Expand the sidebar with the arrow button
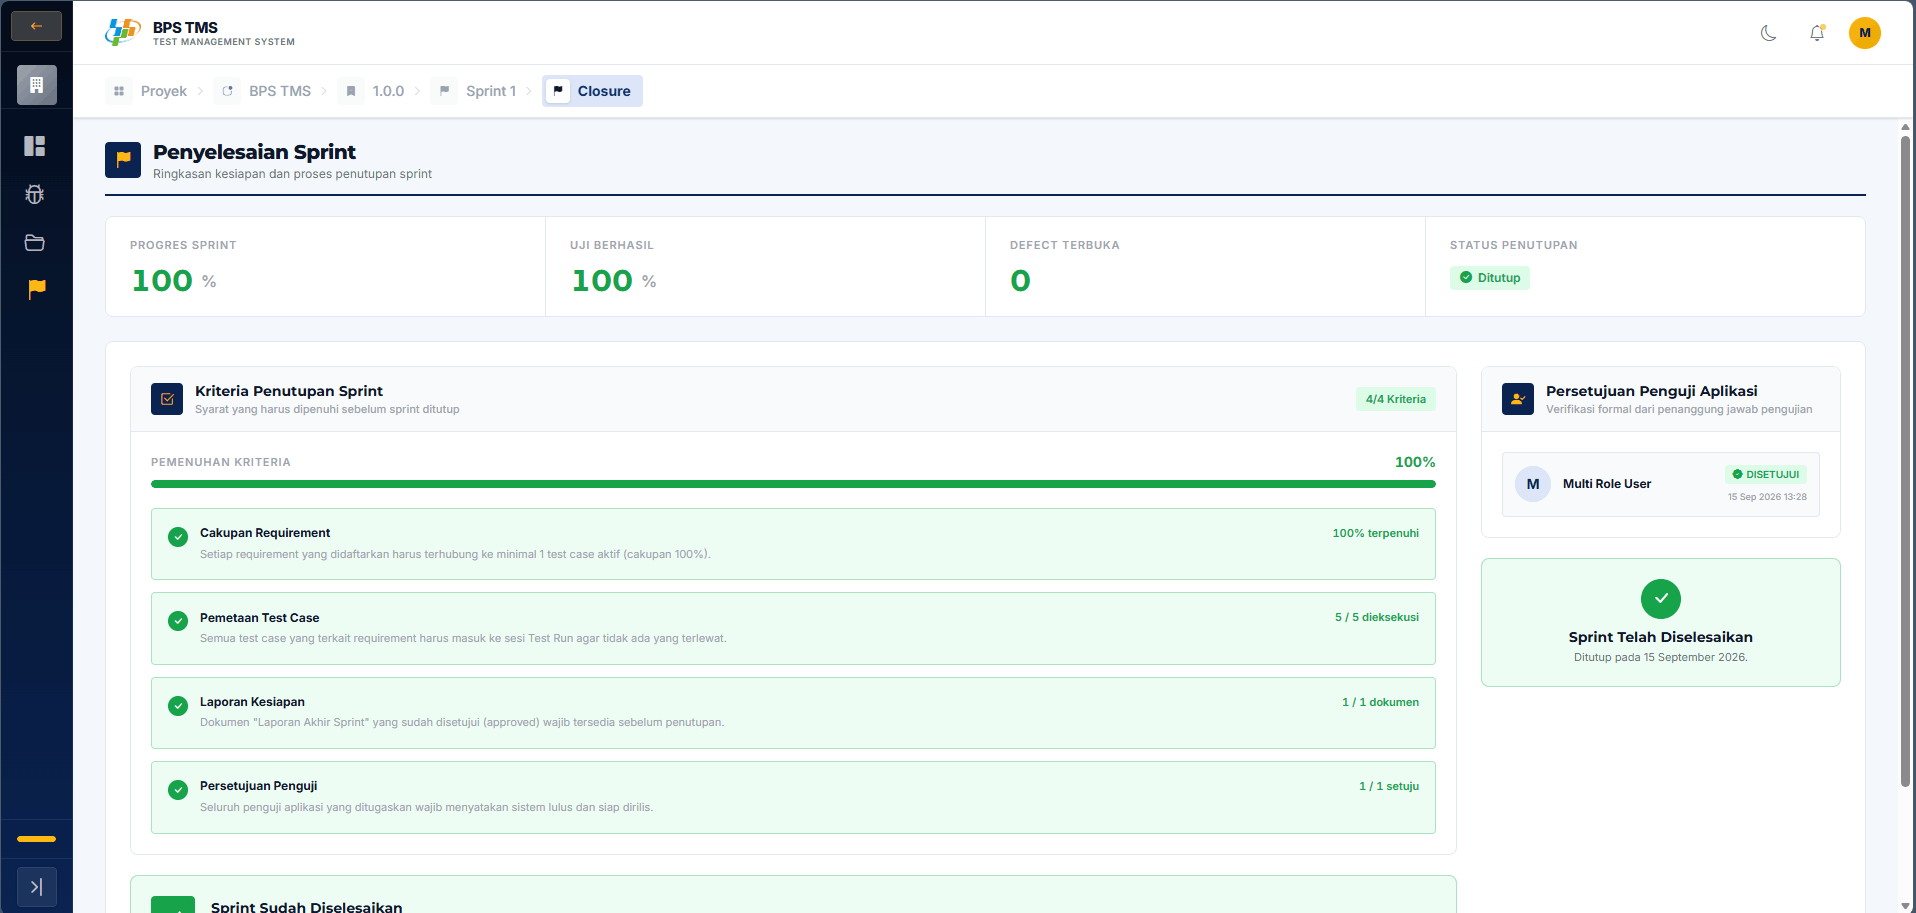 pyautogui.click(x=37, y=887)
